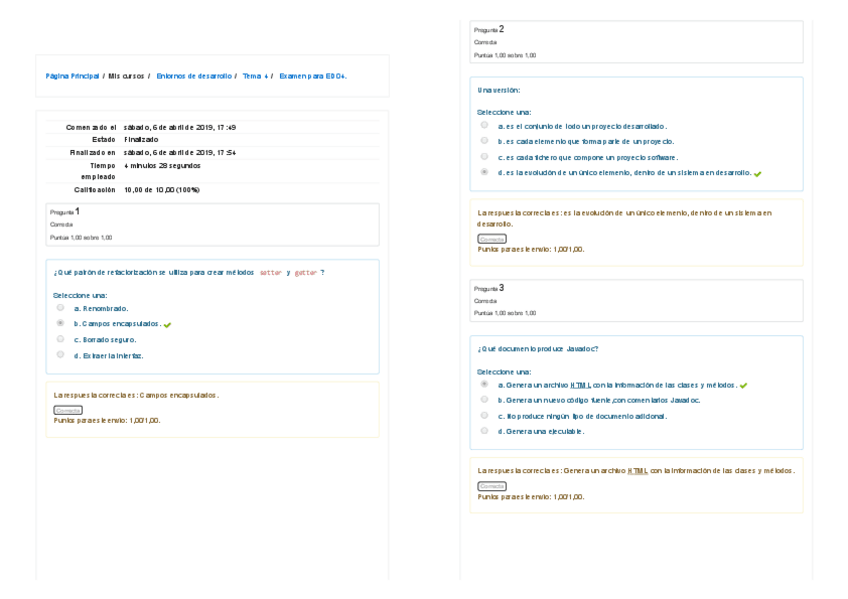Select radio option 'b. Campos encapsulados'
The width and height of the screenshot is (848, 599).
click(61, 323)
